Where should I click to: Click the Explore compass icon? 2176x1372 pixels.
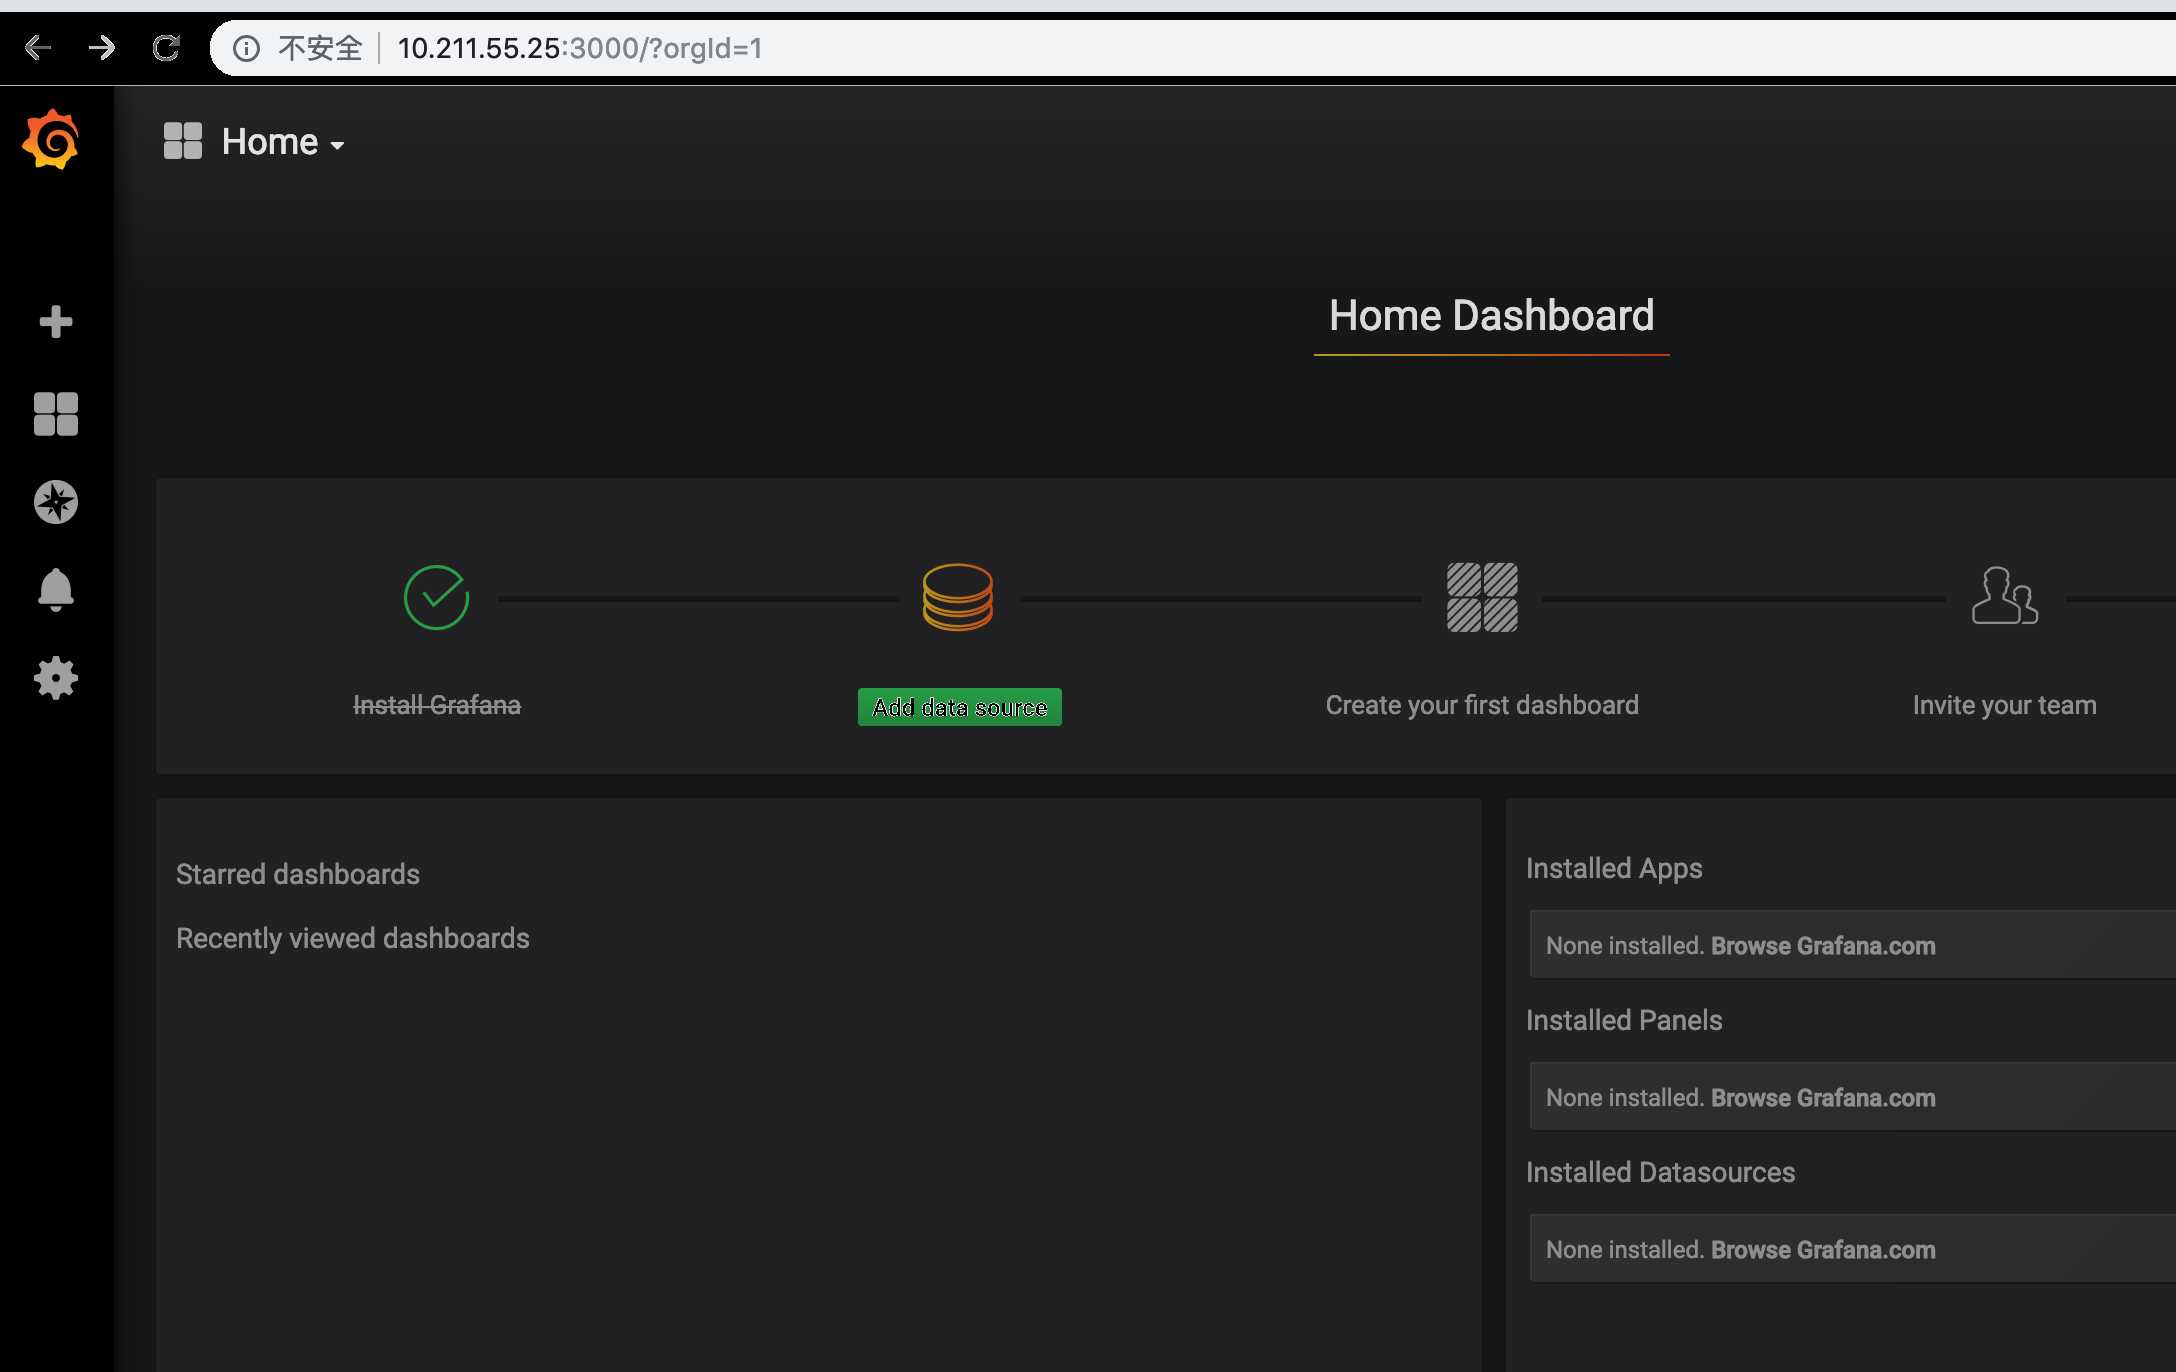55,501
